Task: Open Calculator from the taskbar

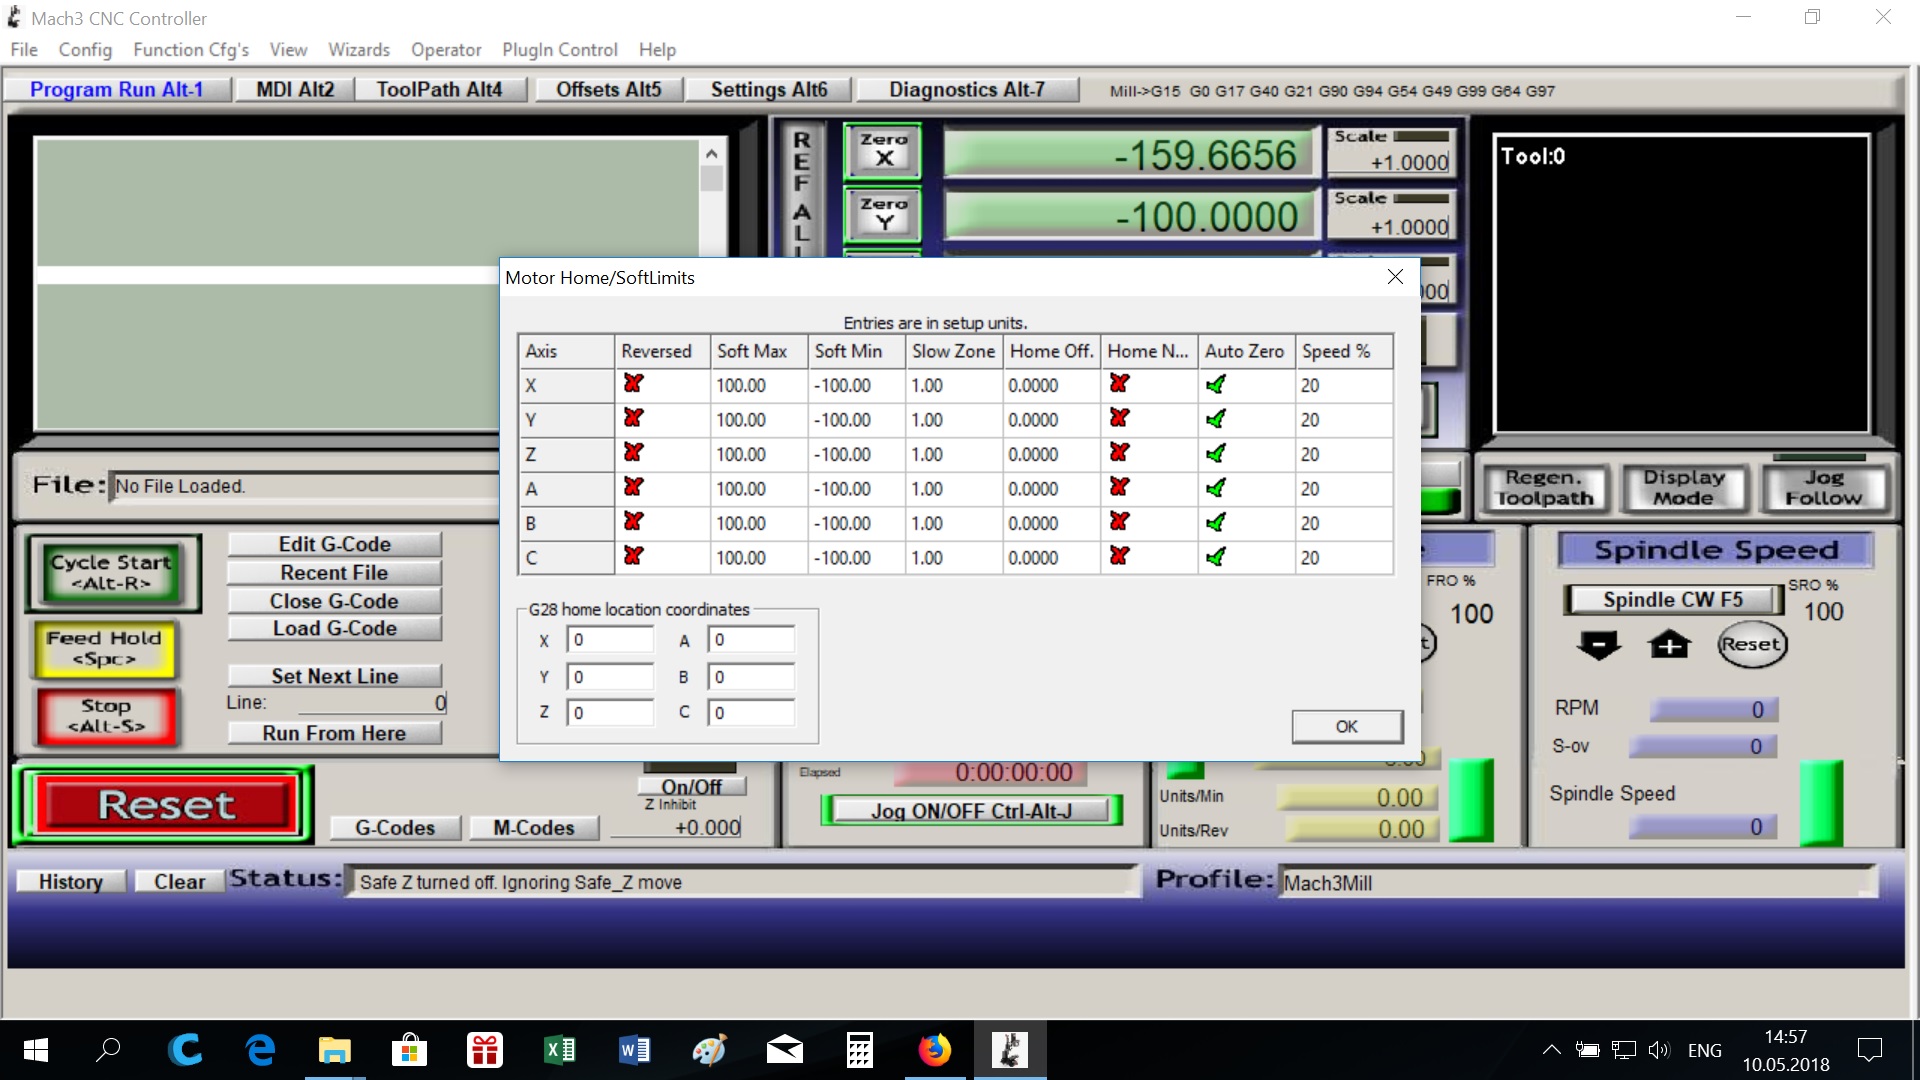Action: point(859,1050)
